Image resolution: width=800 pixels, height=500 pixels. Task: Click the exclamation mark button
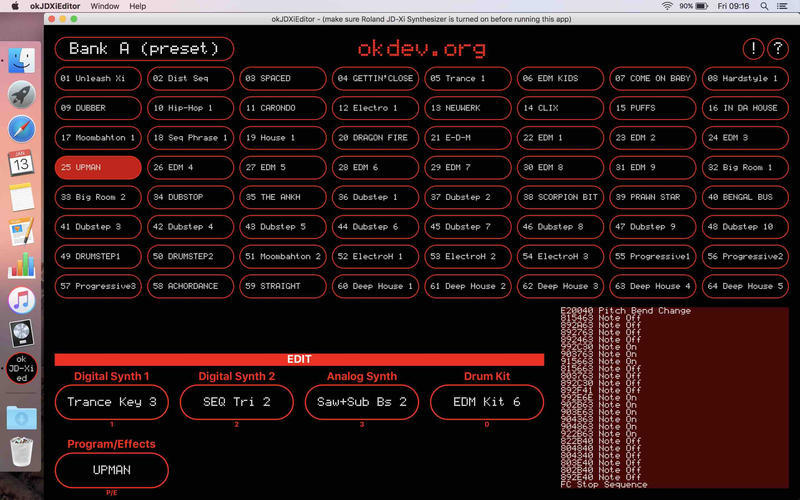pyautogui.click(x=753, y=49)
